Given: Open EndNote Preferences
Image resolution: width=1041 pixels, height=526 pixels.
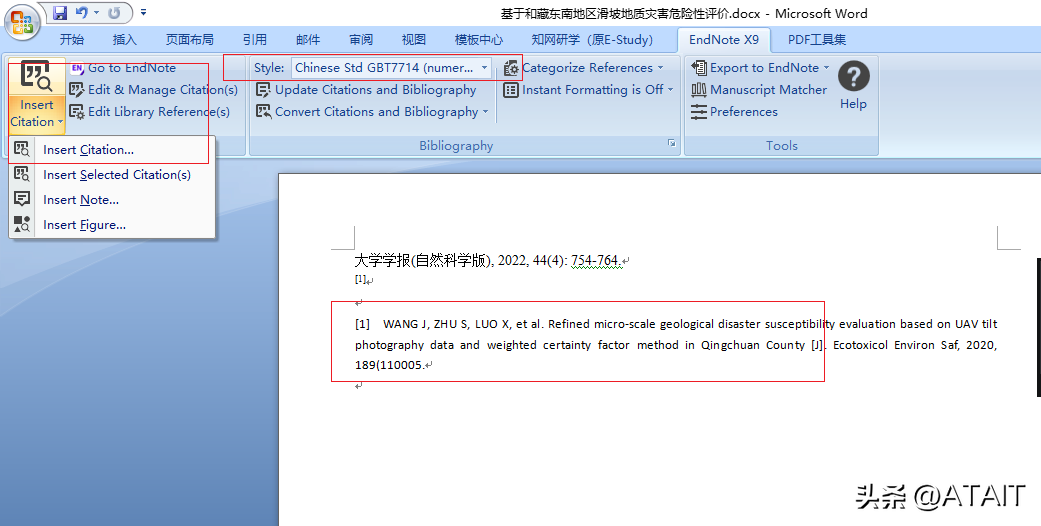Looking at the screenshot, I should coord(734,112).
